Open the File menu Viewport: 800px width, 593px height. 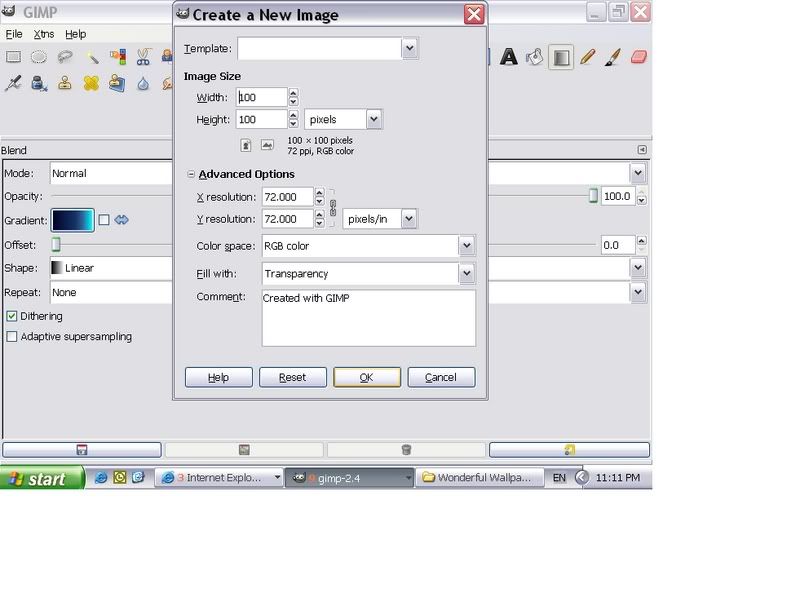pyautogui.click(x=14, y=34)
